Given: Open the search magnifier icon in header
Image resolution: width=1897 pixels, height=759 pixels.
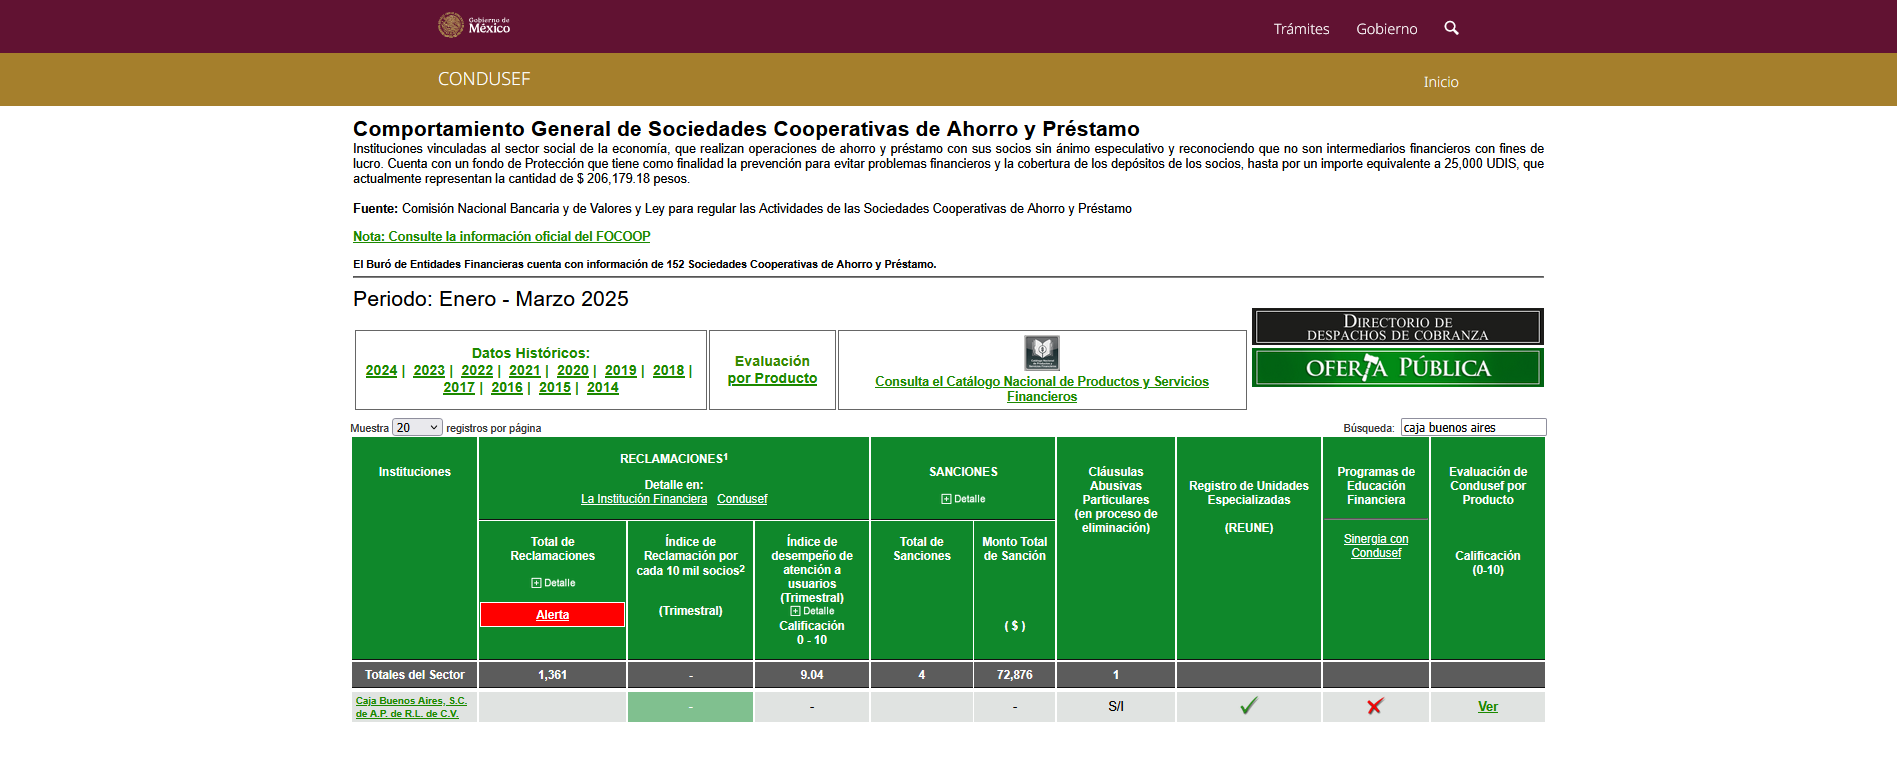Looking at the screenshot, I should click(1451, 28).
